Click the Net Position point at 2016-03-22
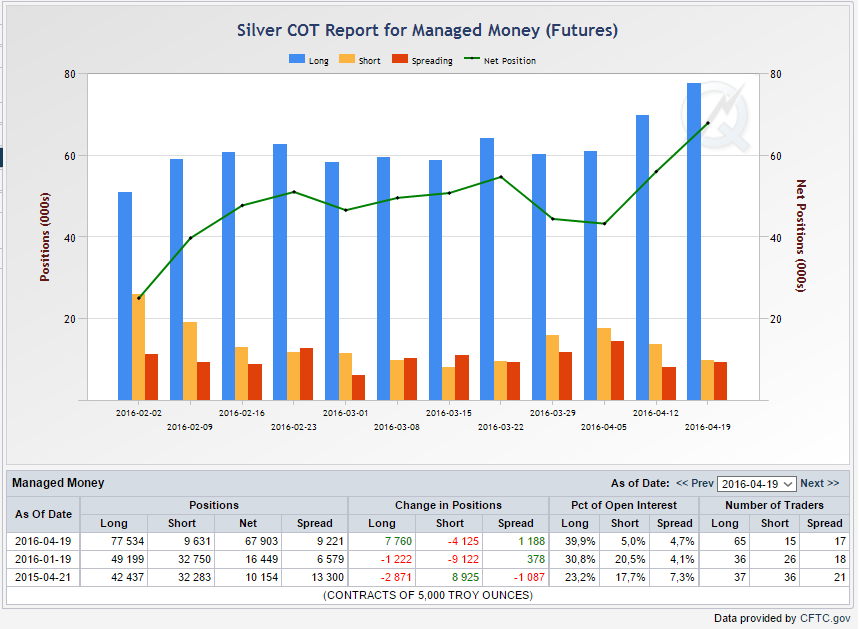This screenshot has height=629, width=859. pyautogui.click(x=501, y=177)
